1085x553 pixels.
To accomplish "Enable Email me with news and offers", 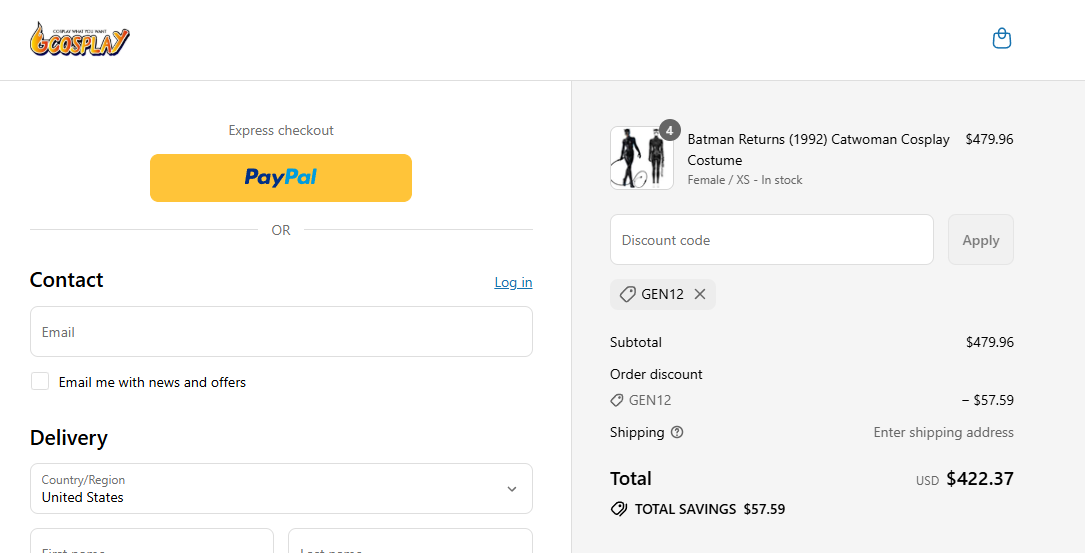I will (40, 381).
